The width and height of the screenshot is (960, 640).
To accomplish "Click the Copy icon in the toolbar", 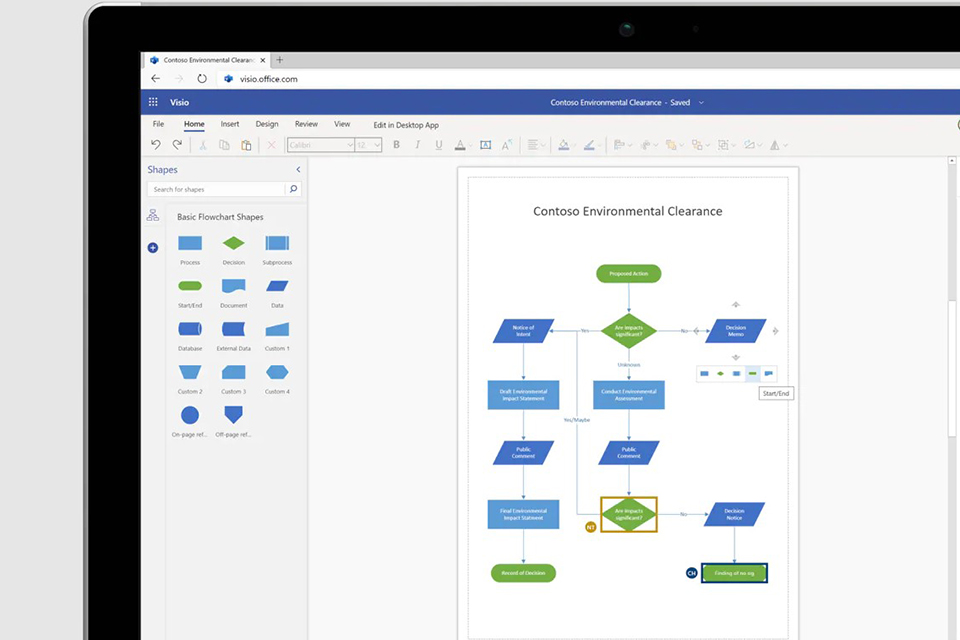I will [224, 145].
